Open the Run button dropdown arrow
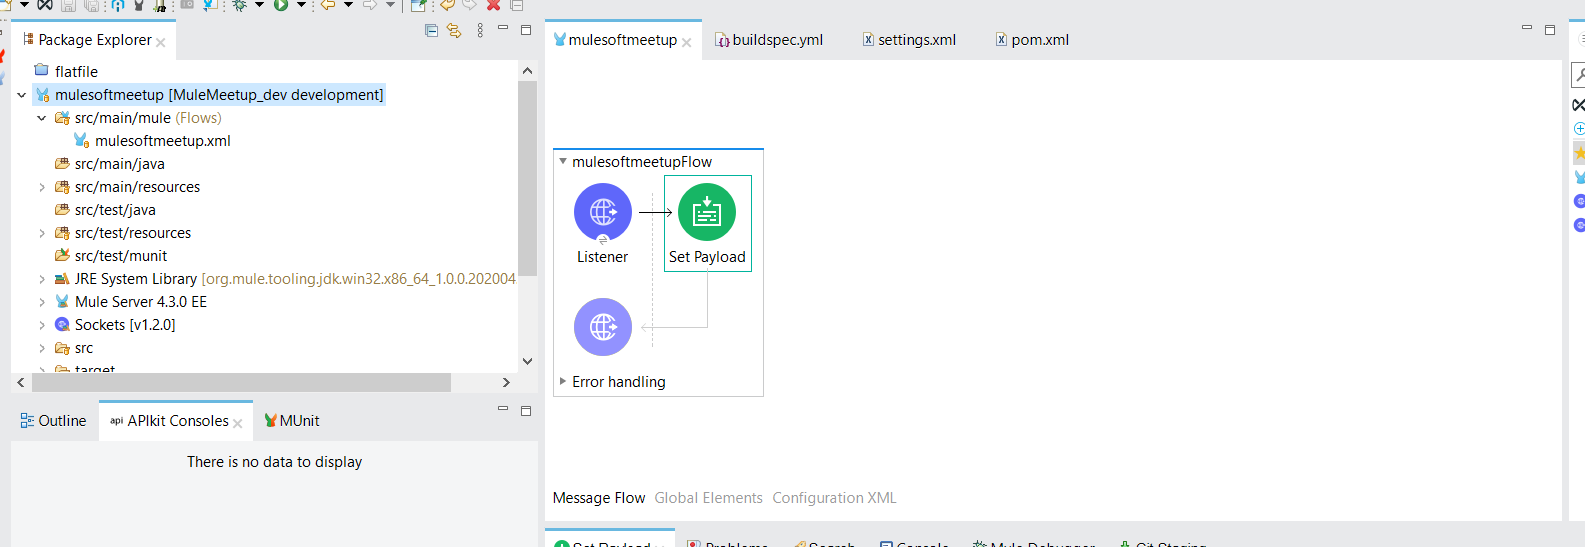The image size is (1585, 547). point(301,5)
